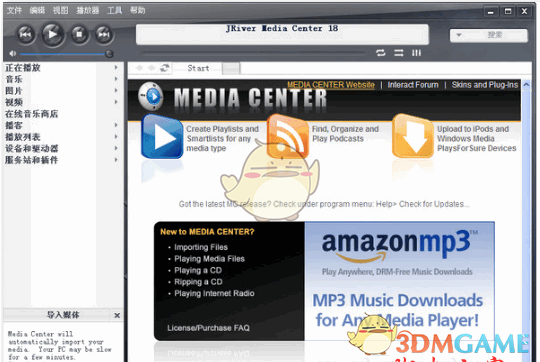This screenshot has height=362, width=540.
Task: Open the 帮助 menu
Action: pyautogui.click(x=137, y=10)
